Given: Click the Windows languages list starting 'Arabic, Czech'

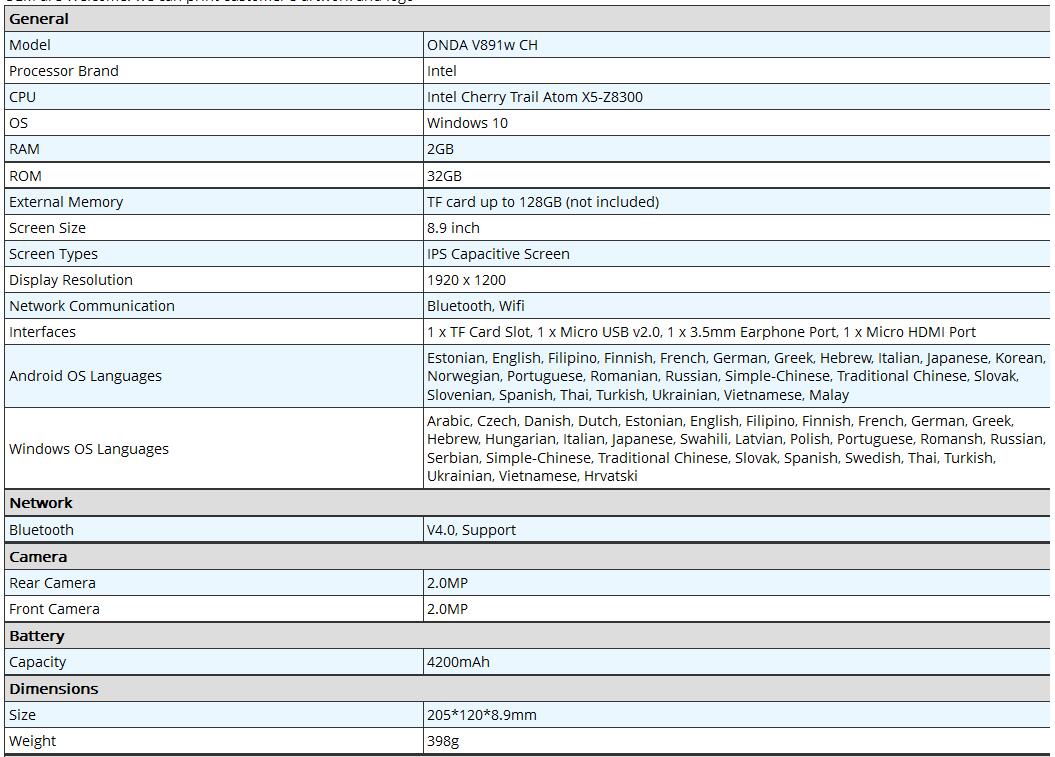Looking at the screenshot, I should click(736, 448).
